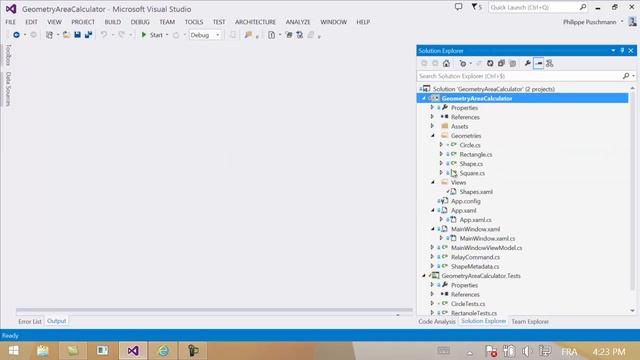Open Internet Explorer from the taskbar
This screenshot has height=360, width=640.
tap(163, 351)
